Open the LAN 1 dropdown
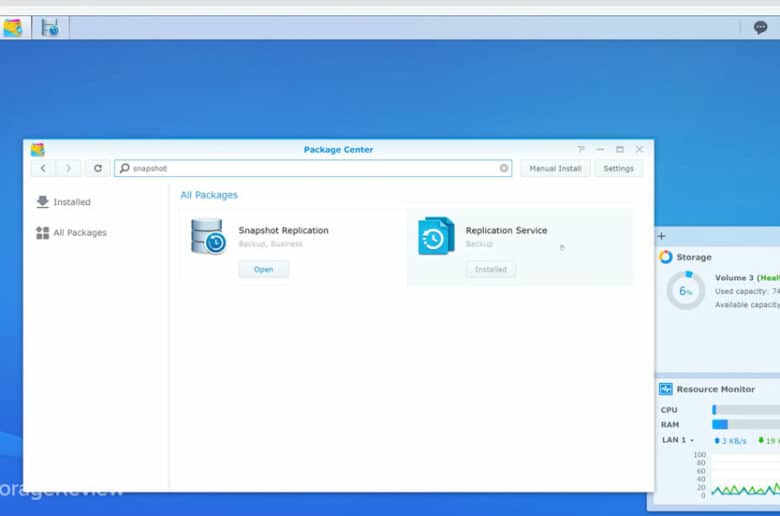780x516 pixels. click(678, 440)
